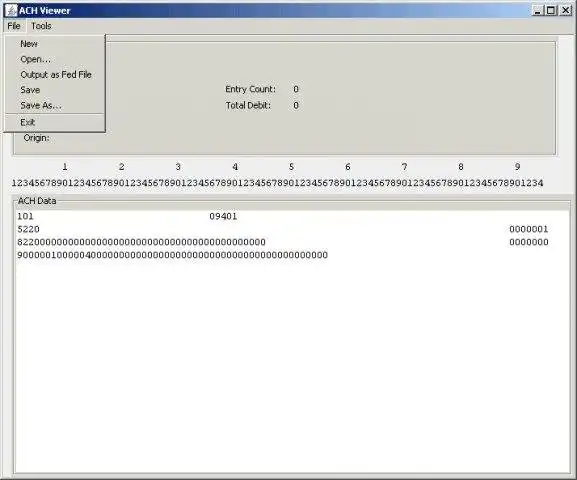Viewport: 577px width, 480px height.
Task: Select Save As... menu entry
Action: coord(54,105)
